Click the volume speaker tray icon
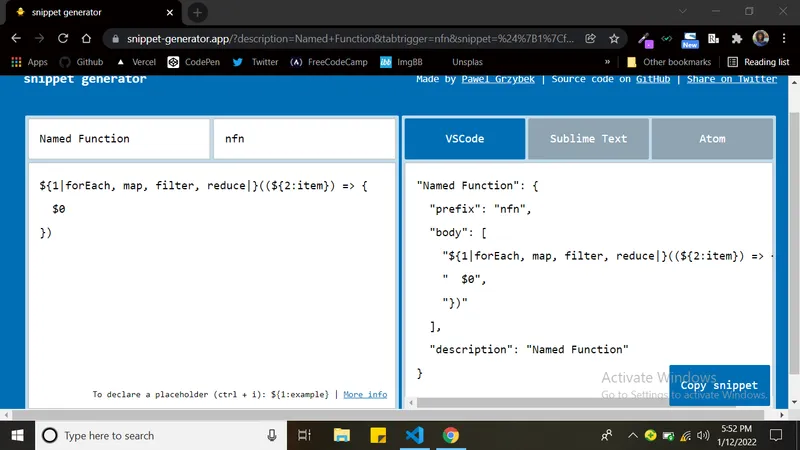The width and height of the screenshot is (800, 450). pyautogui.click(x=703, y=436)
